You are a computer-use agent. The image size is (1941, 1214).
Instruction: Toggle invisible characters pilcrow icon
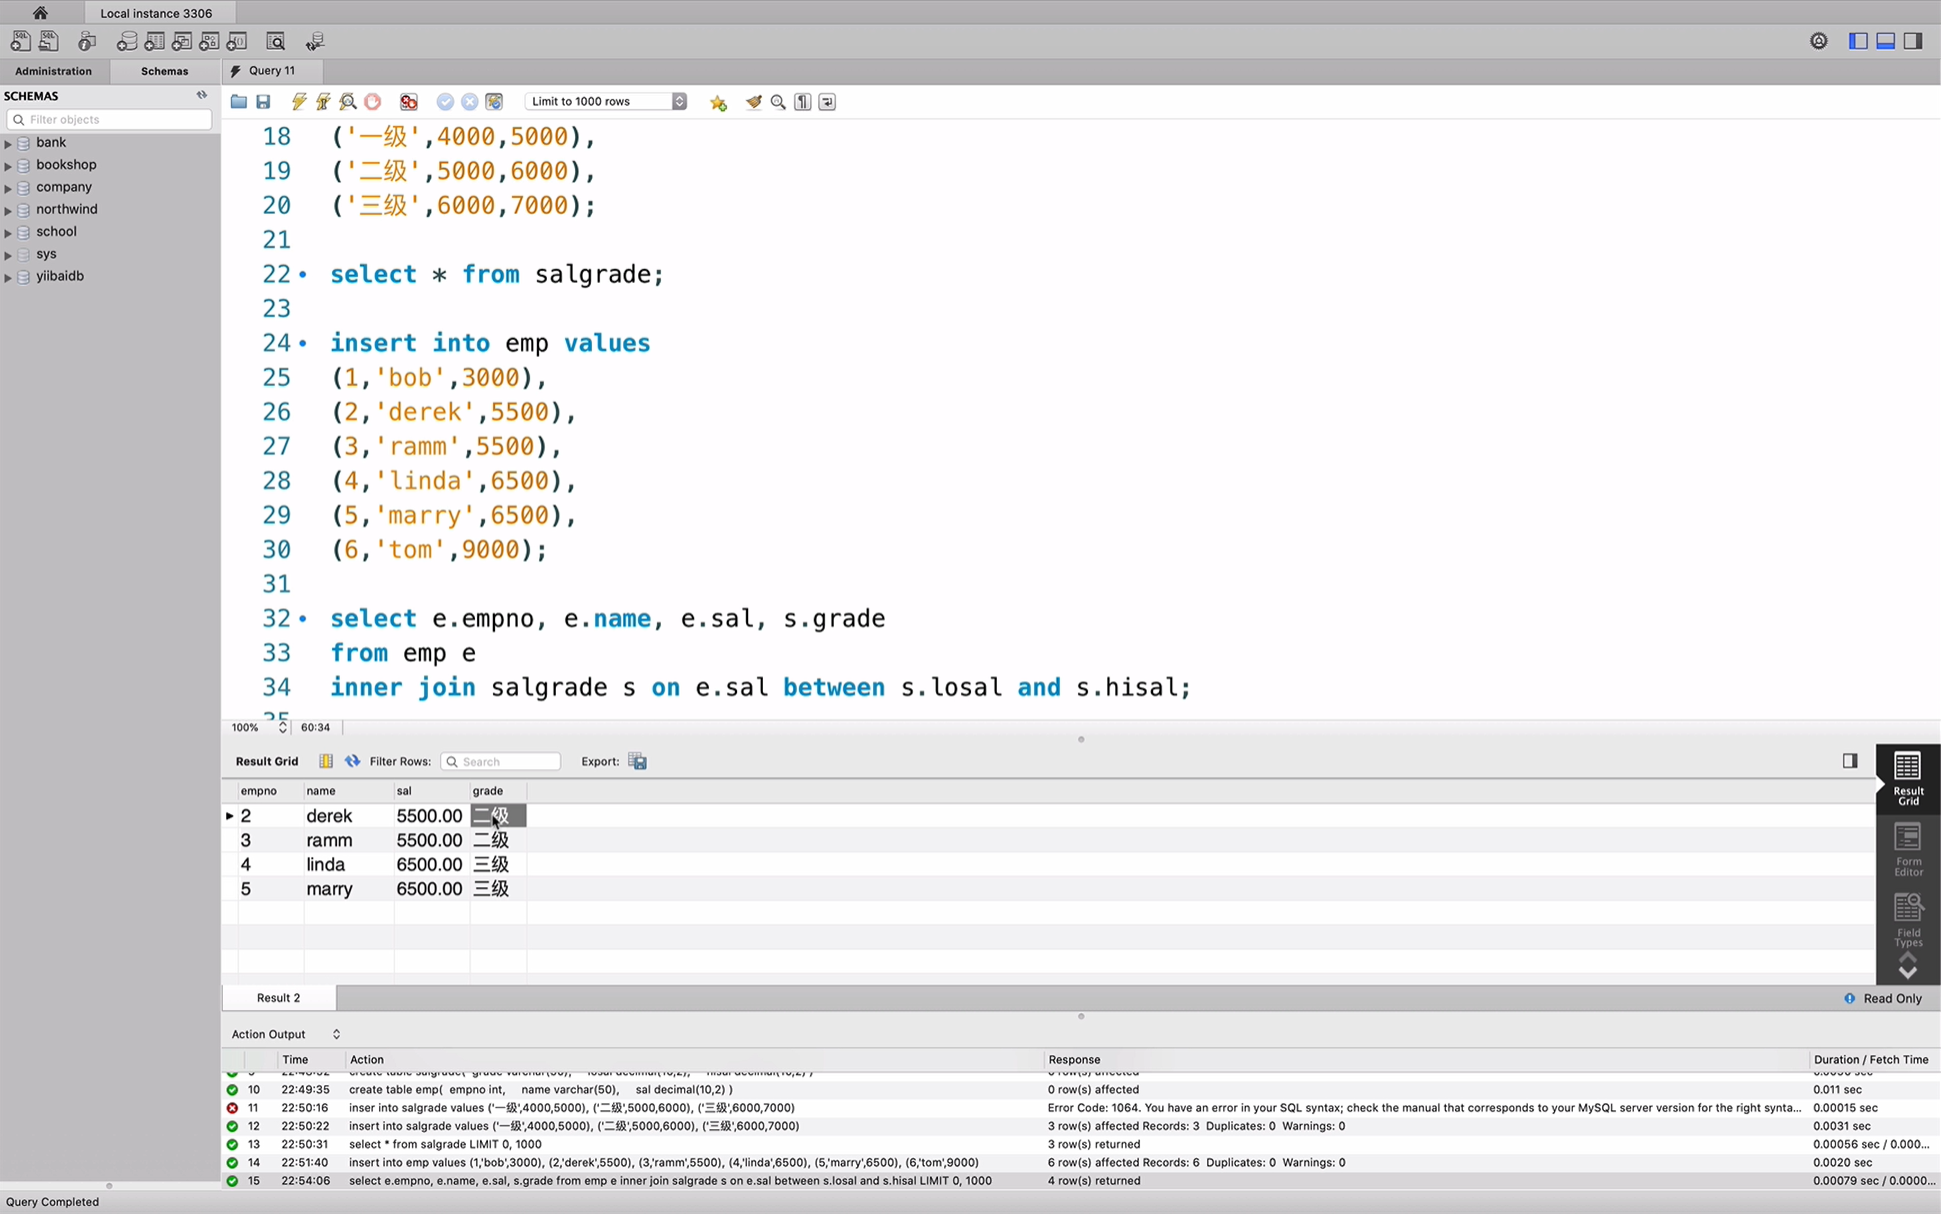pyautogui.click(x=802, y=102)
